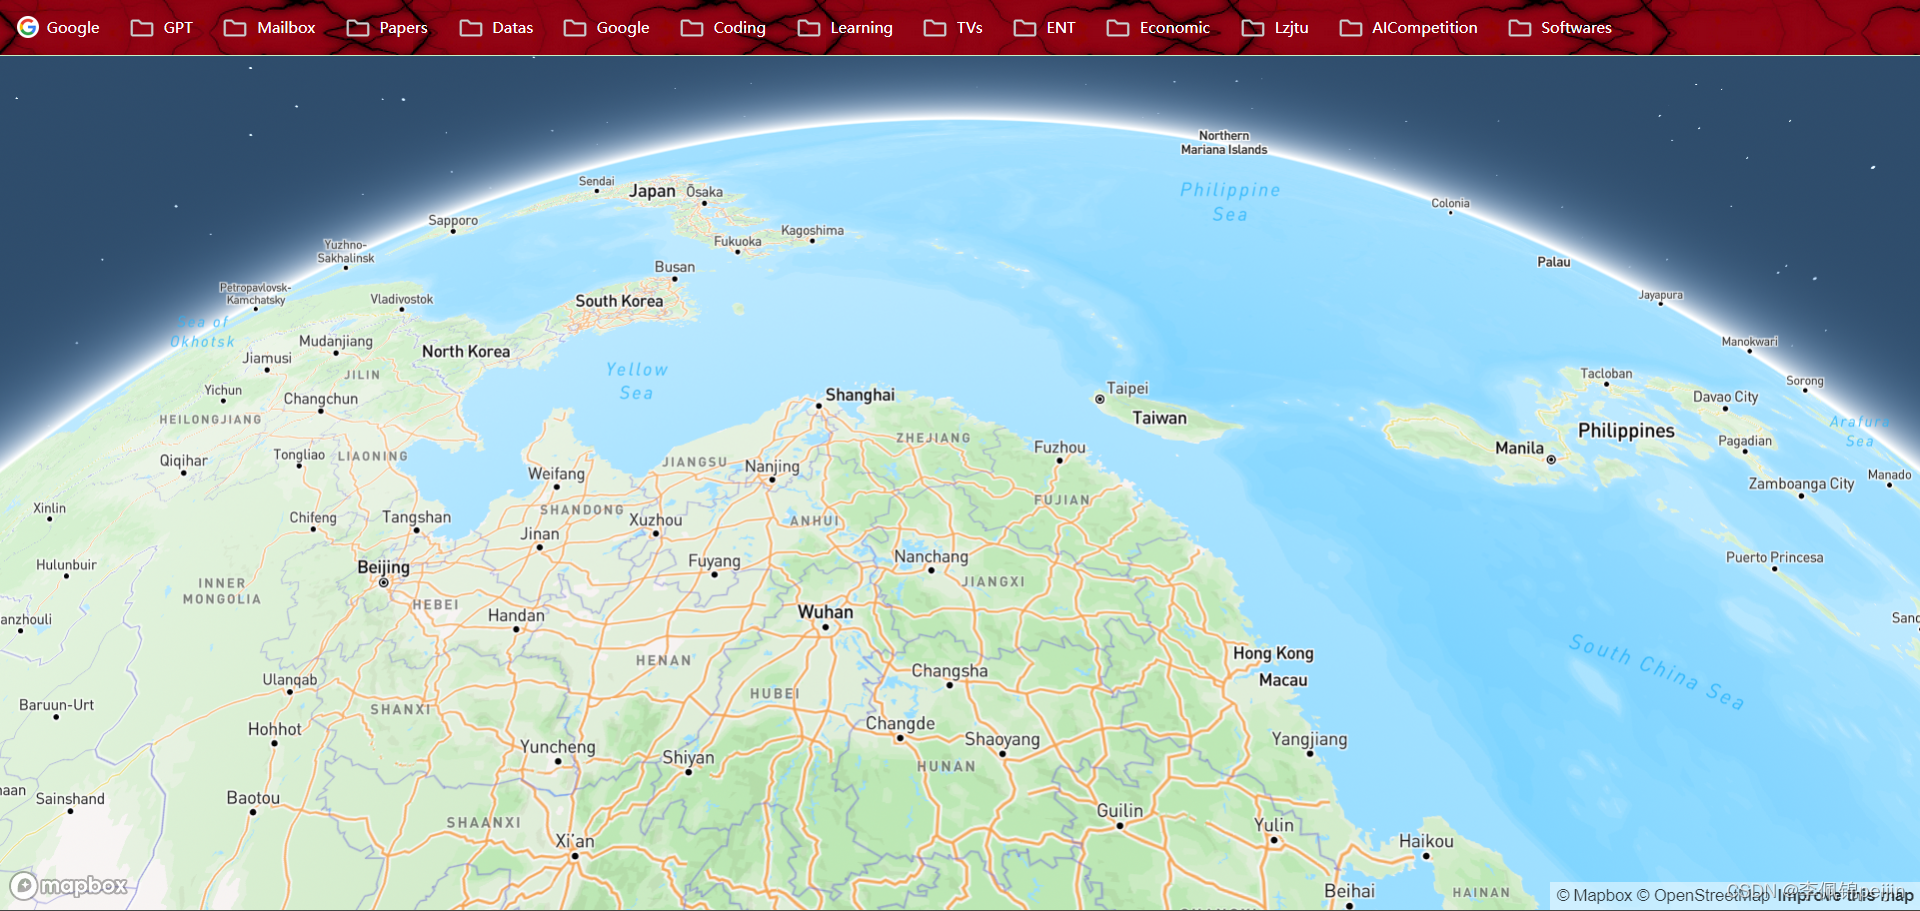
Task: Click the Palau label
Action: (x=1553, y=262)
